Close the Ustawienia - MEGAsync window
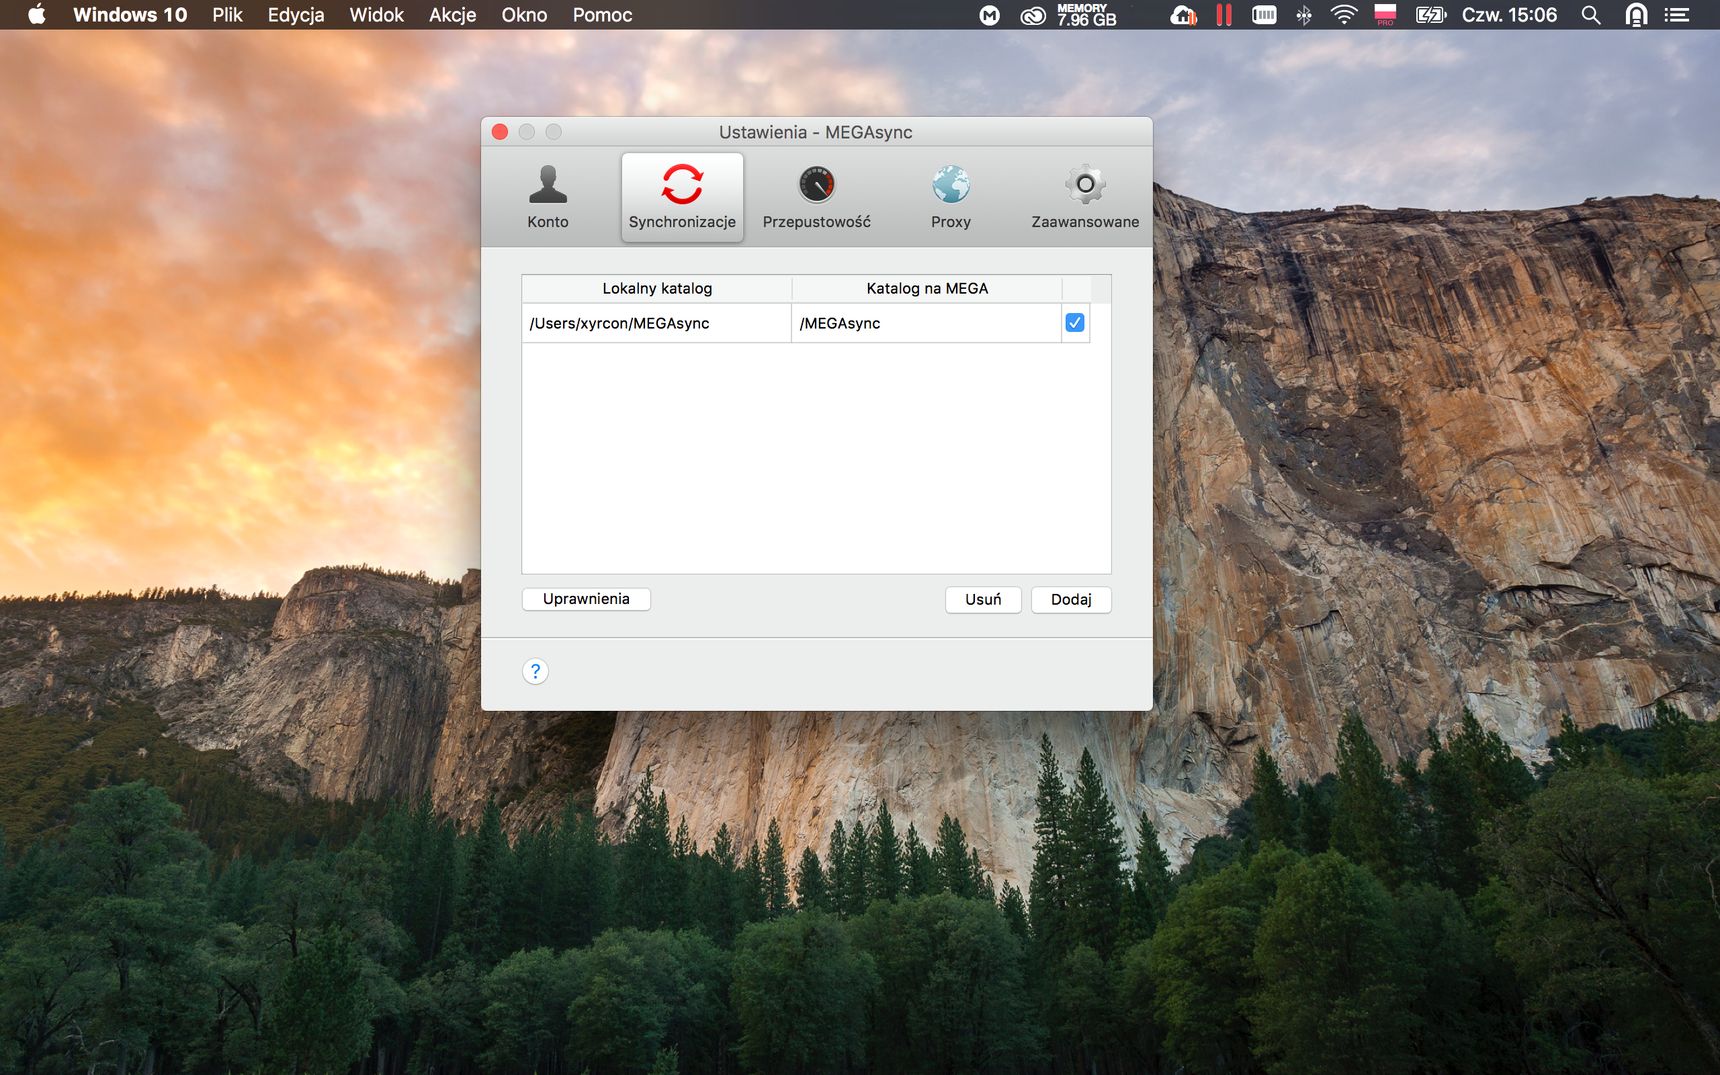This screenshot has height=1075, width=1720. 500,132
